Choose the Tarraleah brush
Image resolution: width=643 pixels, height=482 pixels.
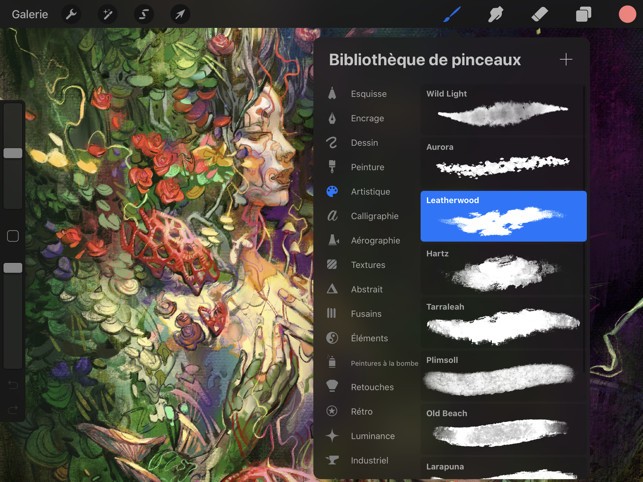point(503,322)
